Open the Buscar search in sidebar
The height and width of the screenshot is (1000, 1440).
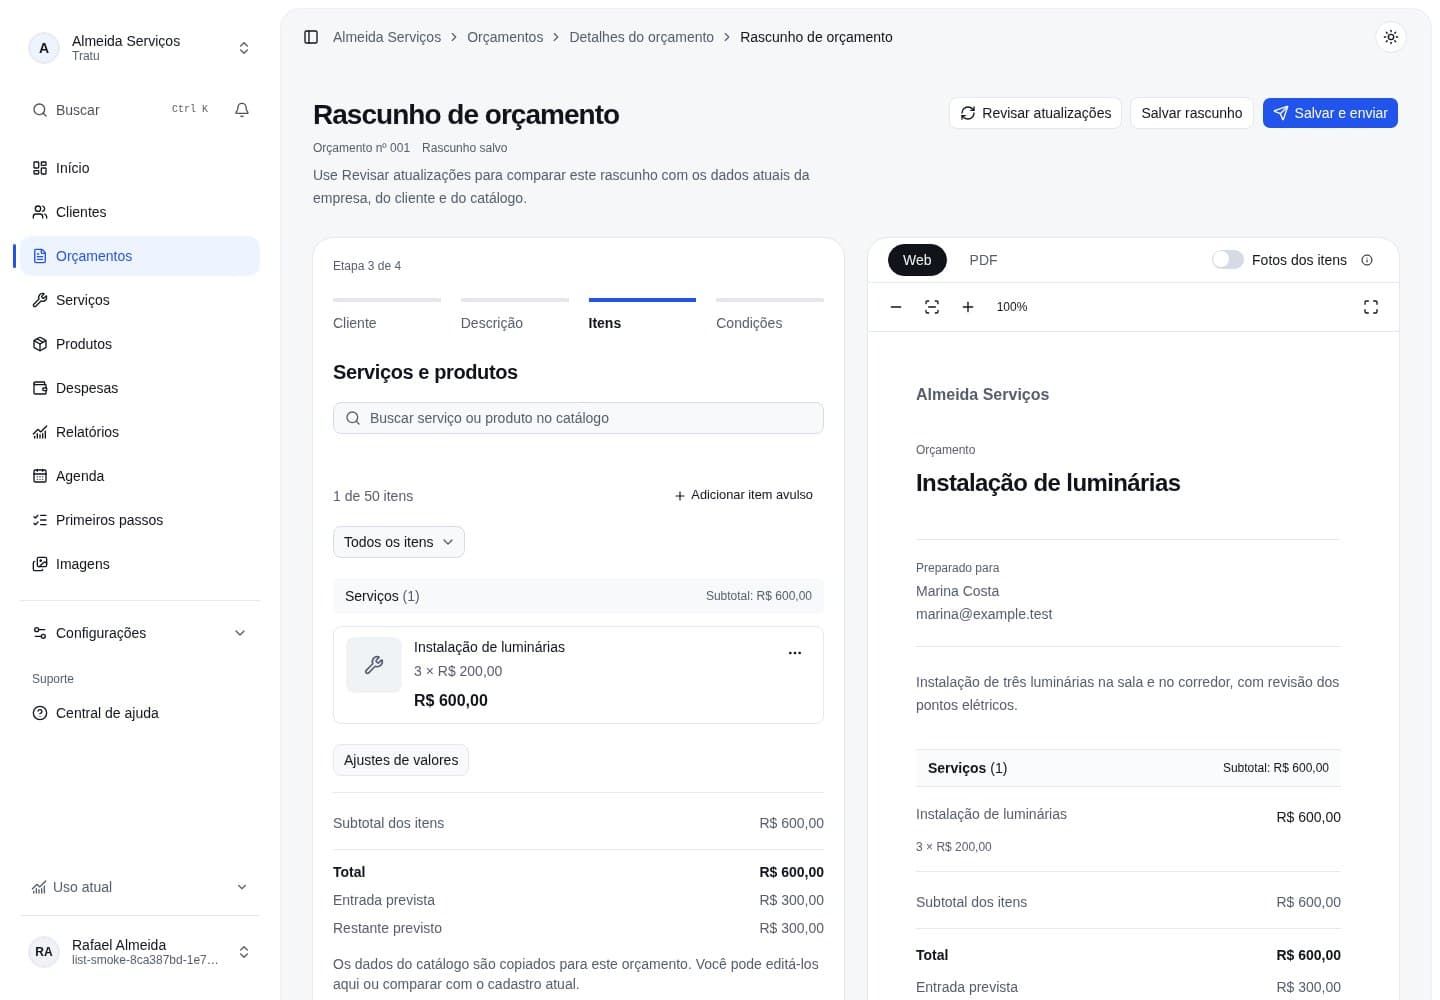pyautogui.click(x=120, y=110)
